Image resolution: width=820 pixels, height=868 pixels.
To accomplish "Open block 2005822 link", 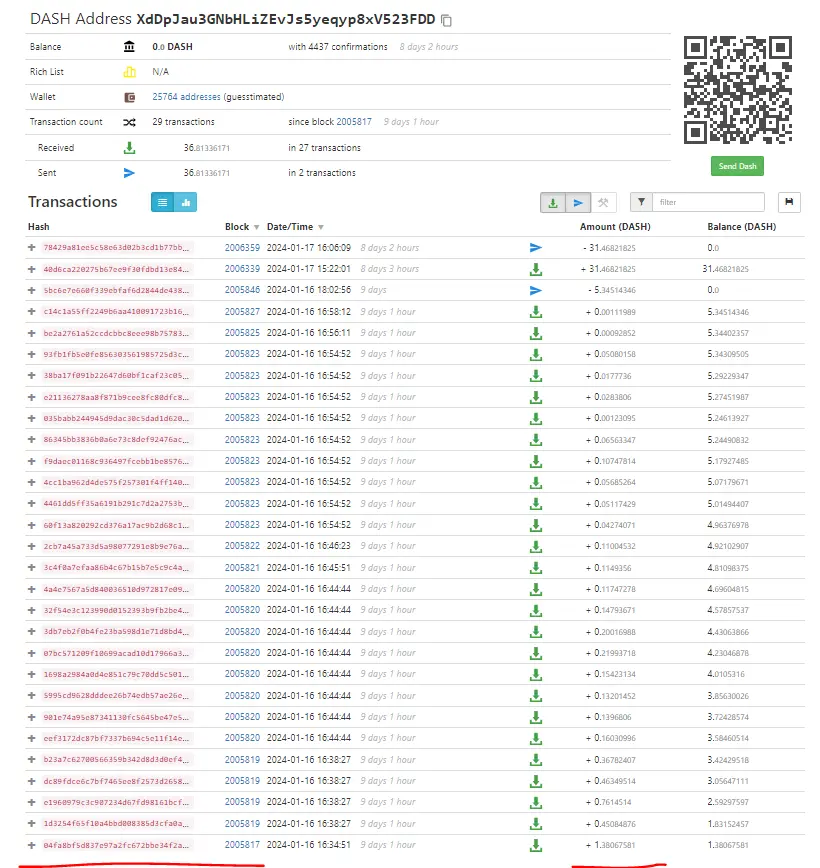I will pyautogui.click(x=242, y=546).
